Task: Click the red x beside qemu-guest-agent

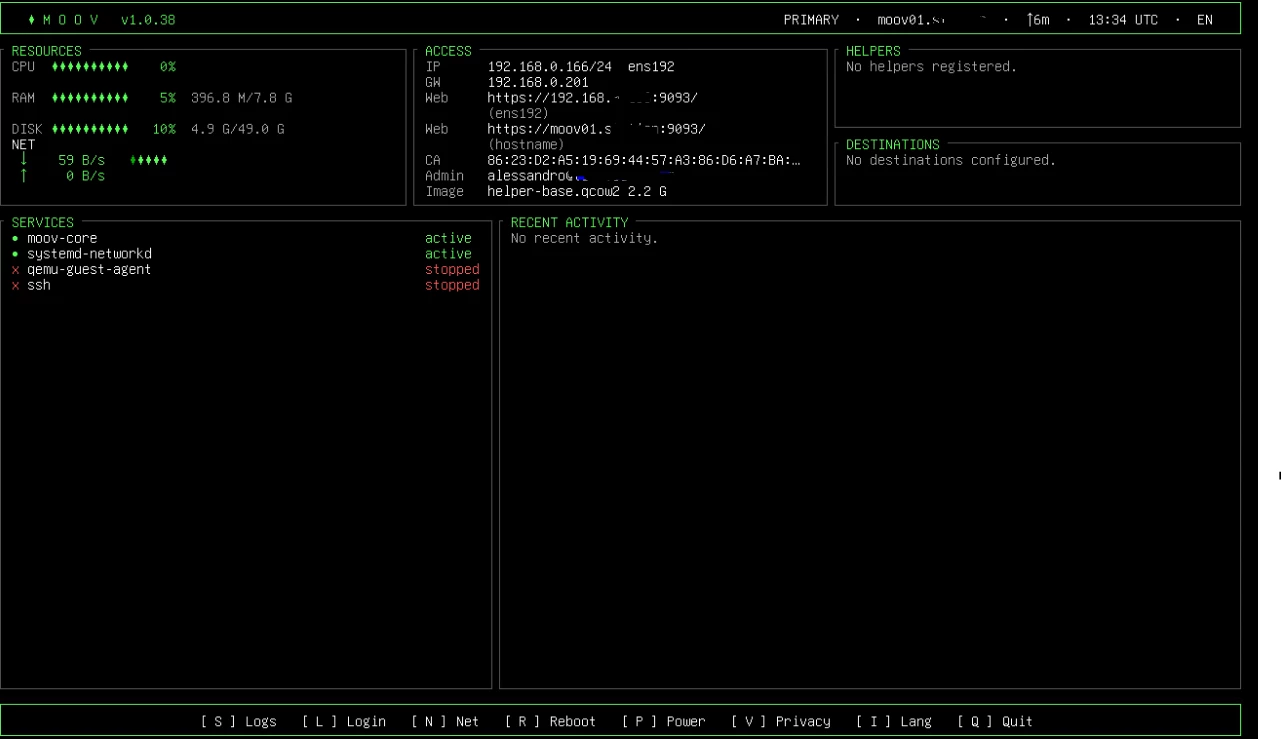Action: [15, 270]
